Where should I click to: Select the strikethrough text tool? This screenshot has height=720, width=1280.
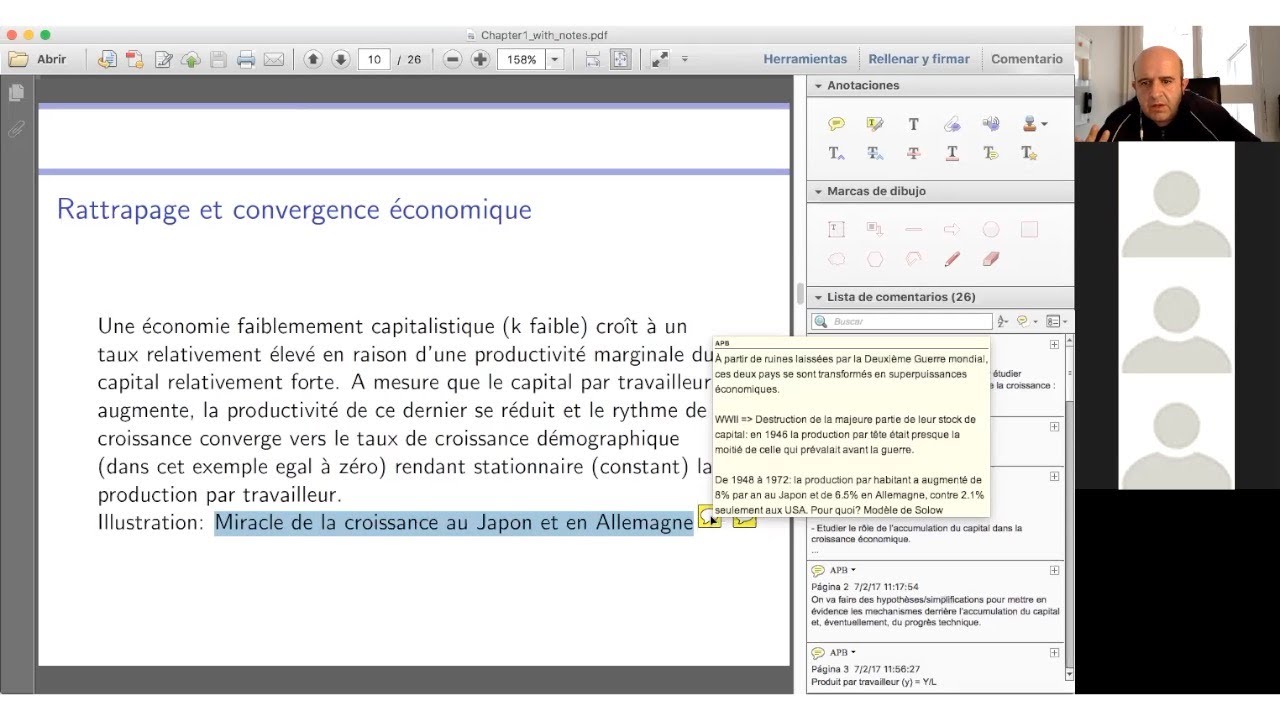tap(913, 153)
